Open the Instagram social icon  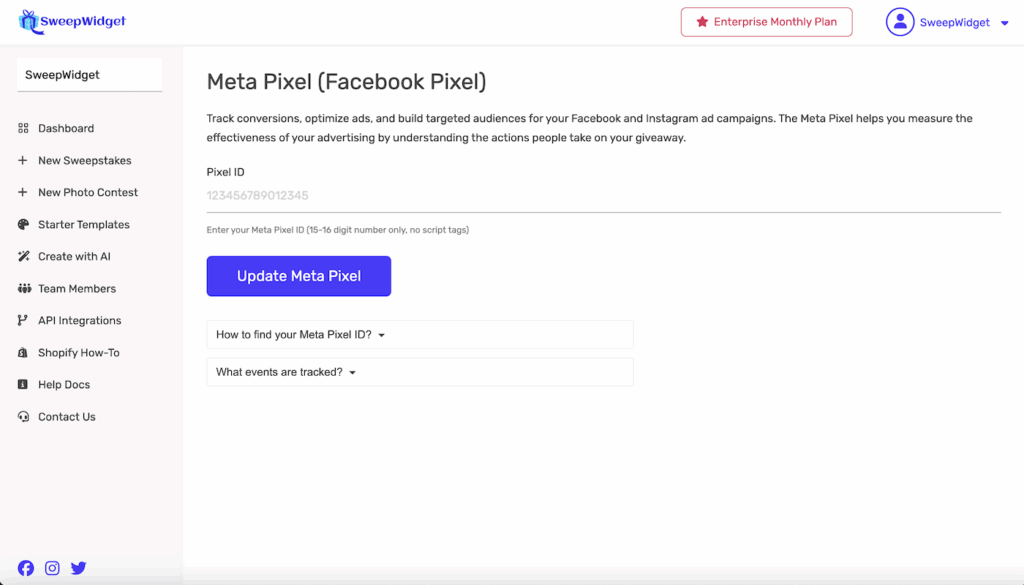coord(52,568)
